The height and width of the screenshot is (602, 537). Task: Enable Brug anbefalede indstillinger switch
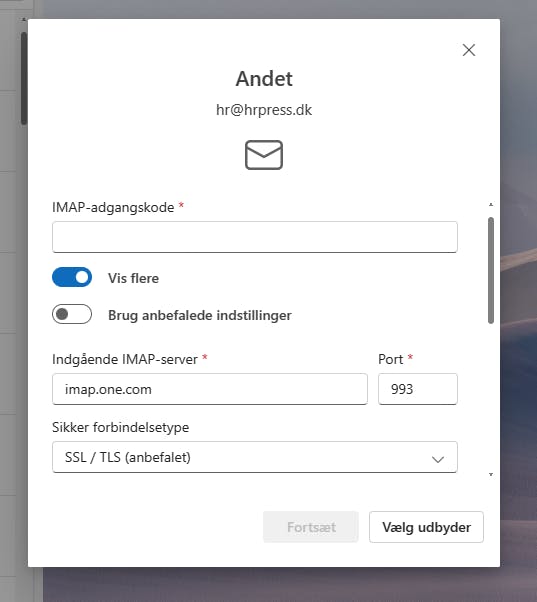72,314
